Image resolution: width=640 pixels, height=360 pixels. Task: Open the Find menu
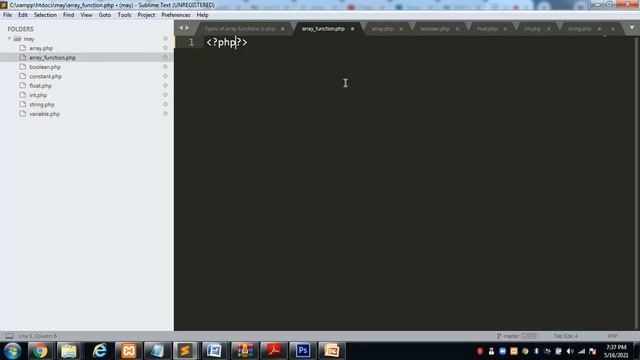69,15
